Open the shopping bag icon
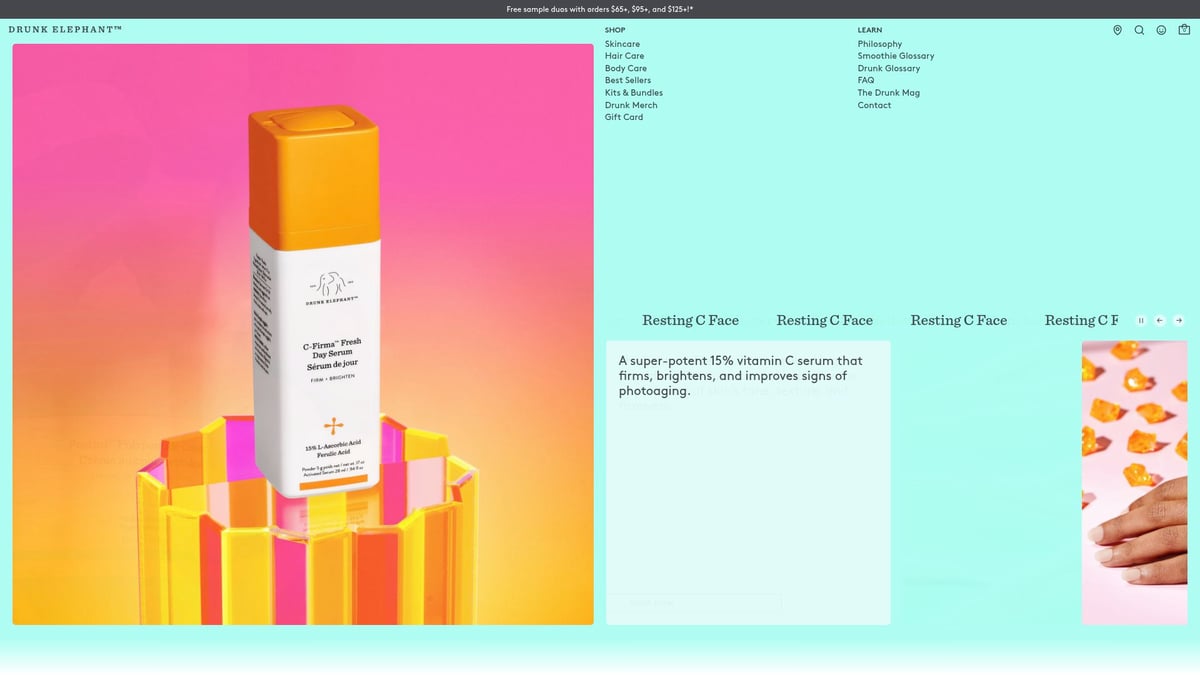The image size is (1200, 675). 1183,30
